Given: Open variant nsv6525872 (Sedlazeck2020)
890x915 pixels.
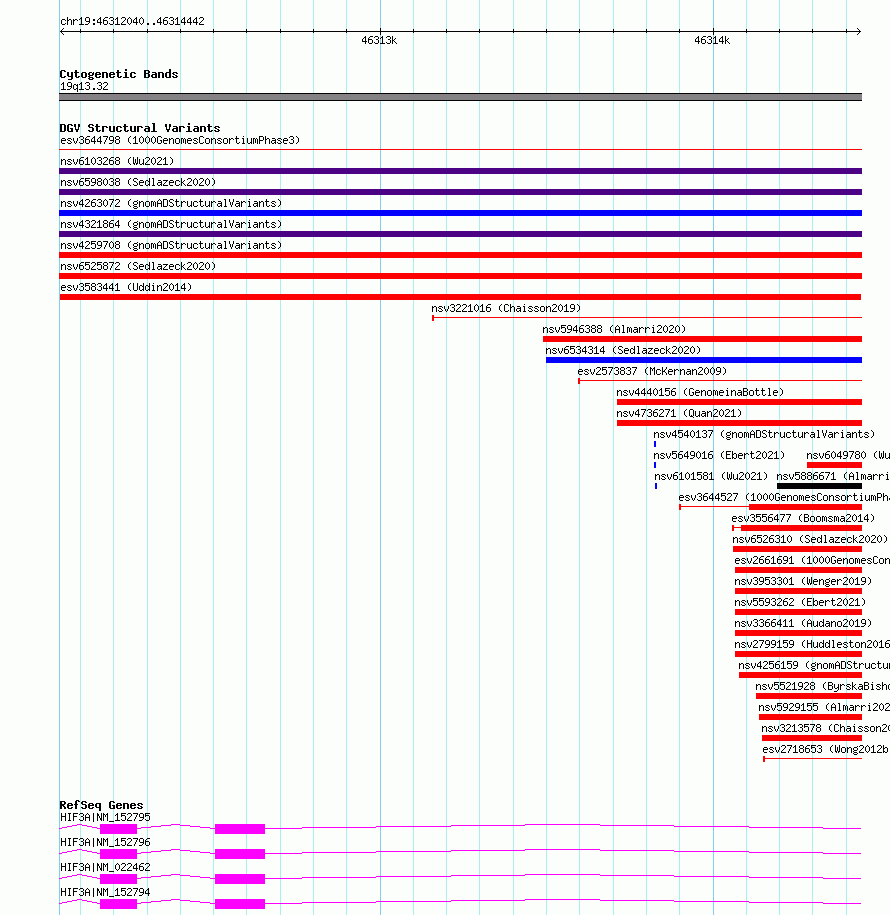Looking at the screenshot, I should click(x=138, y=267).
